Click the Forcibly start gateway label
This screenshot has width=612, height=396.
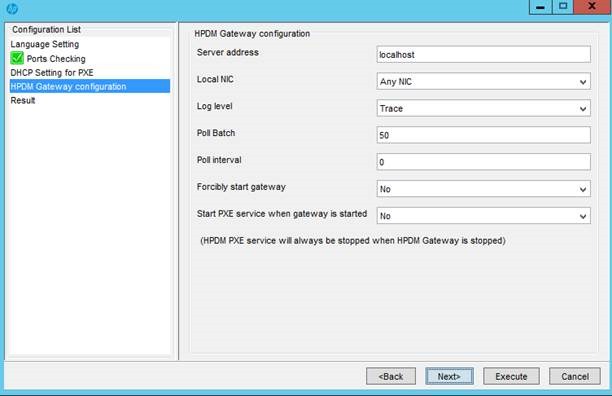coord(241,187)
